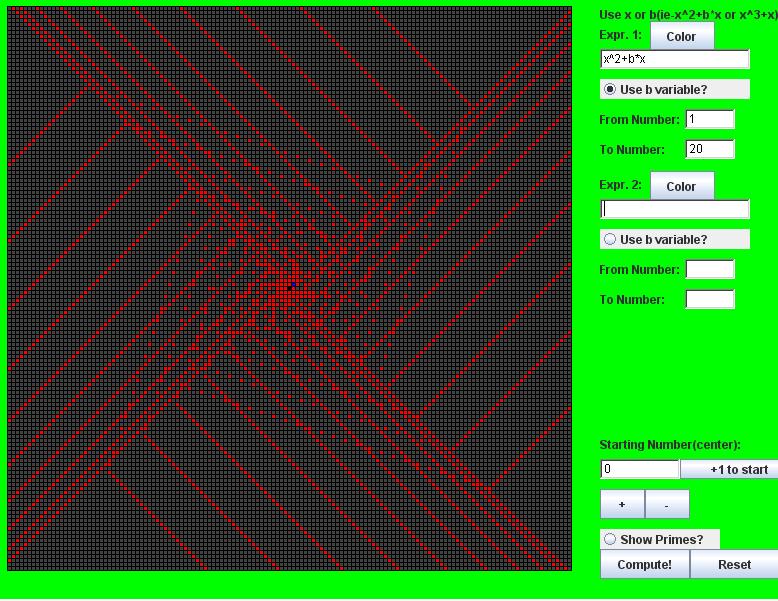Click the Reset button
Screen dimensions: 778x601
pyautogui.click(x=734, y=564)
